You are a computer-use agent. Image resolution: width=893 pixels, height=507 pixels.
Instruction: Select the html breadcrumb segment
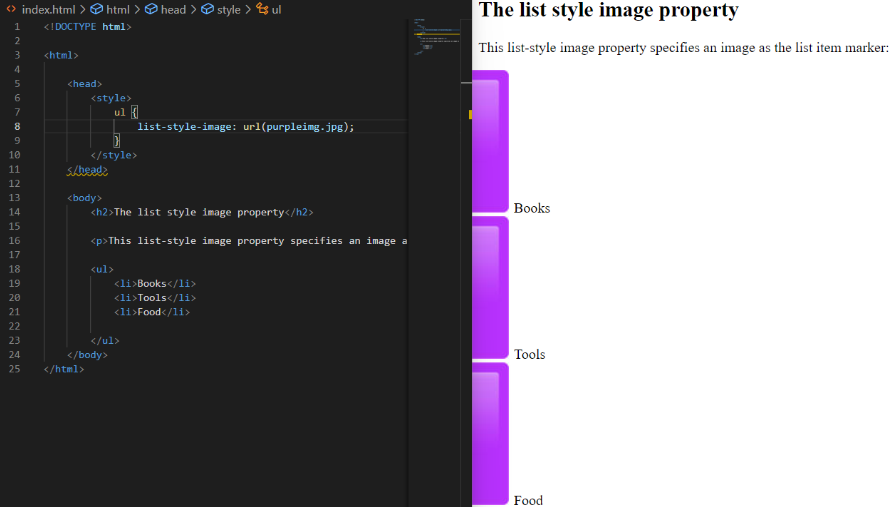click(x=118, y=10)
